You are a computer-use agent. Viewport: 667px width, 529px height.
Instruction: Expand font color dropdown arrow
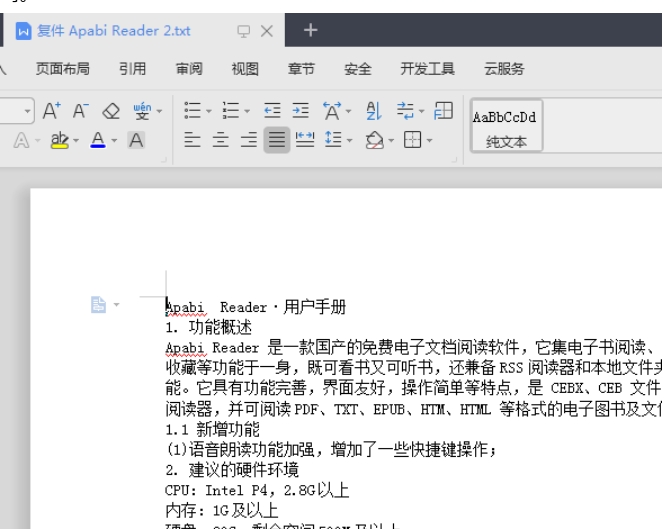(114, 140)
